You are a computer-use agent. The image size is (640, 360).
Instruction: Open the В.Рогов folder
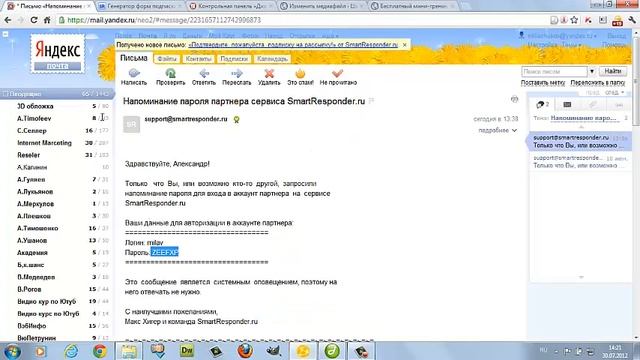29,289
